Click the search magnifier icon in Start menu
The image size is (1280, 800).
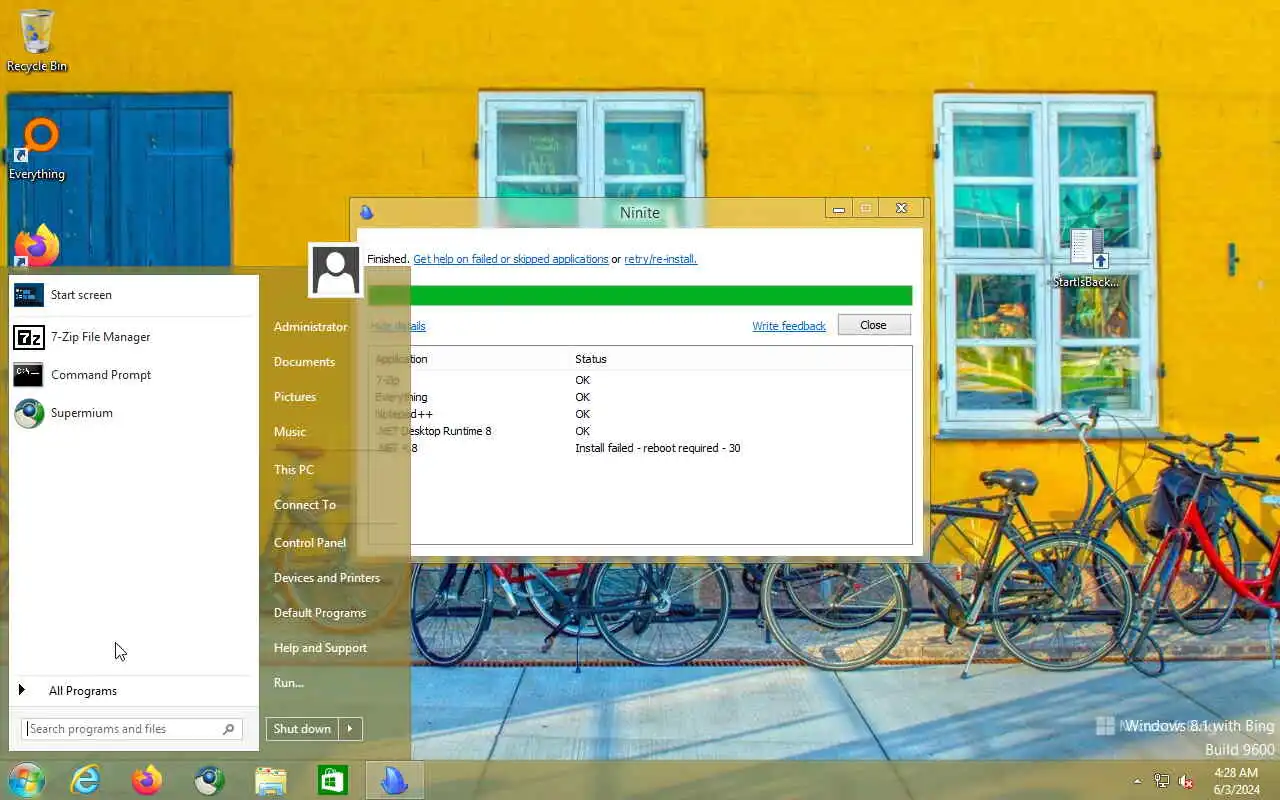[228, 729]
